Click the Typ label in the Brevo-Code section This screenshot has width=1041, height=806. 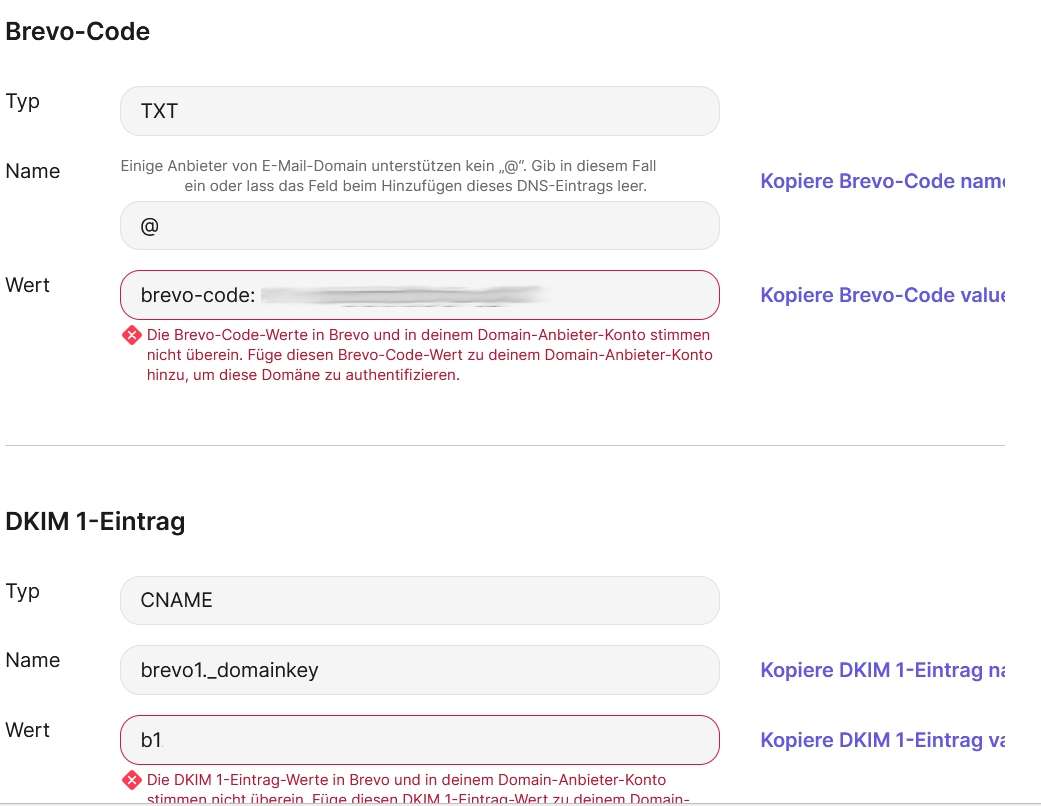23,101
